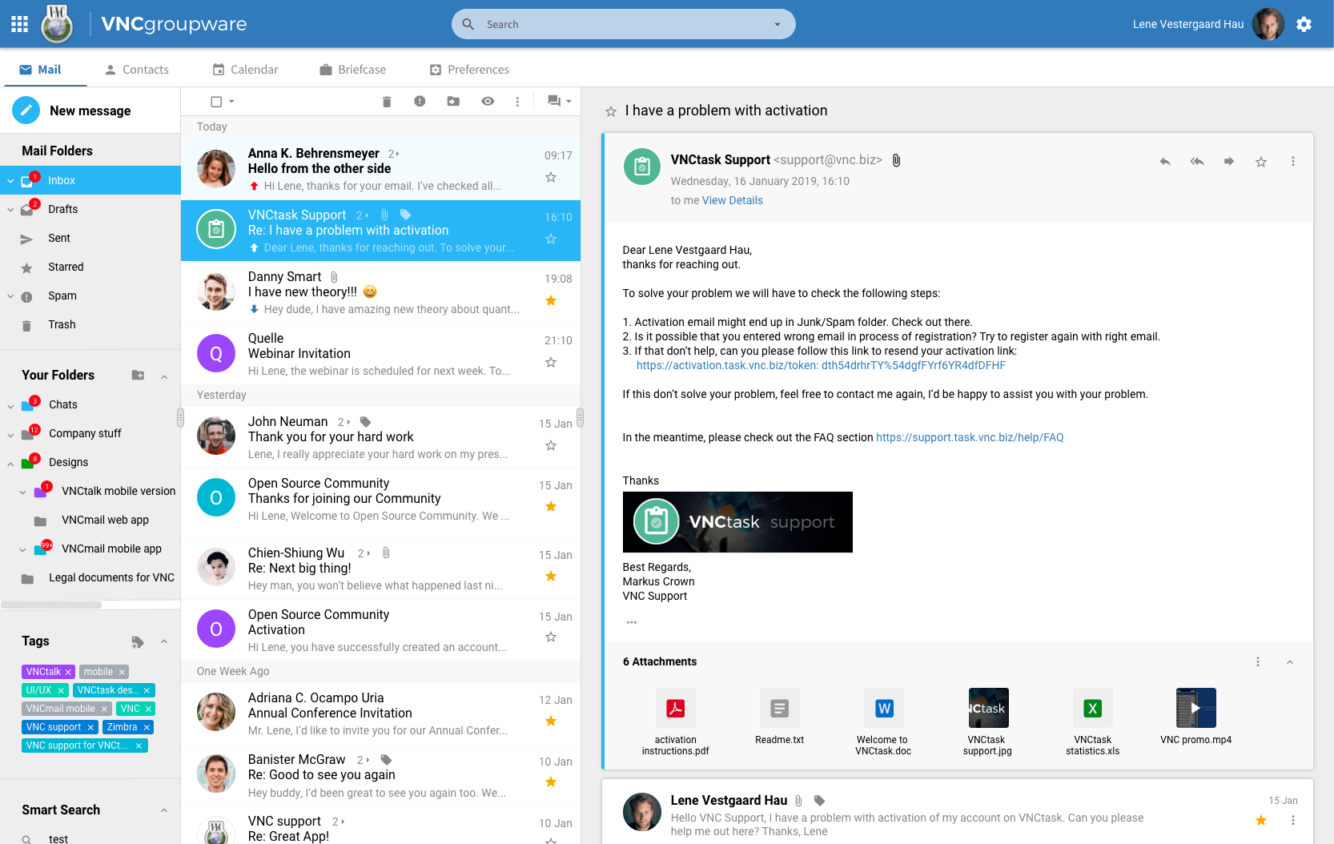Unstar Adriana C. Ocampo Uria email
1334x844 pixels.
tap(551, 721)
